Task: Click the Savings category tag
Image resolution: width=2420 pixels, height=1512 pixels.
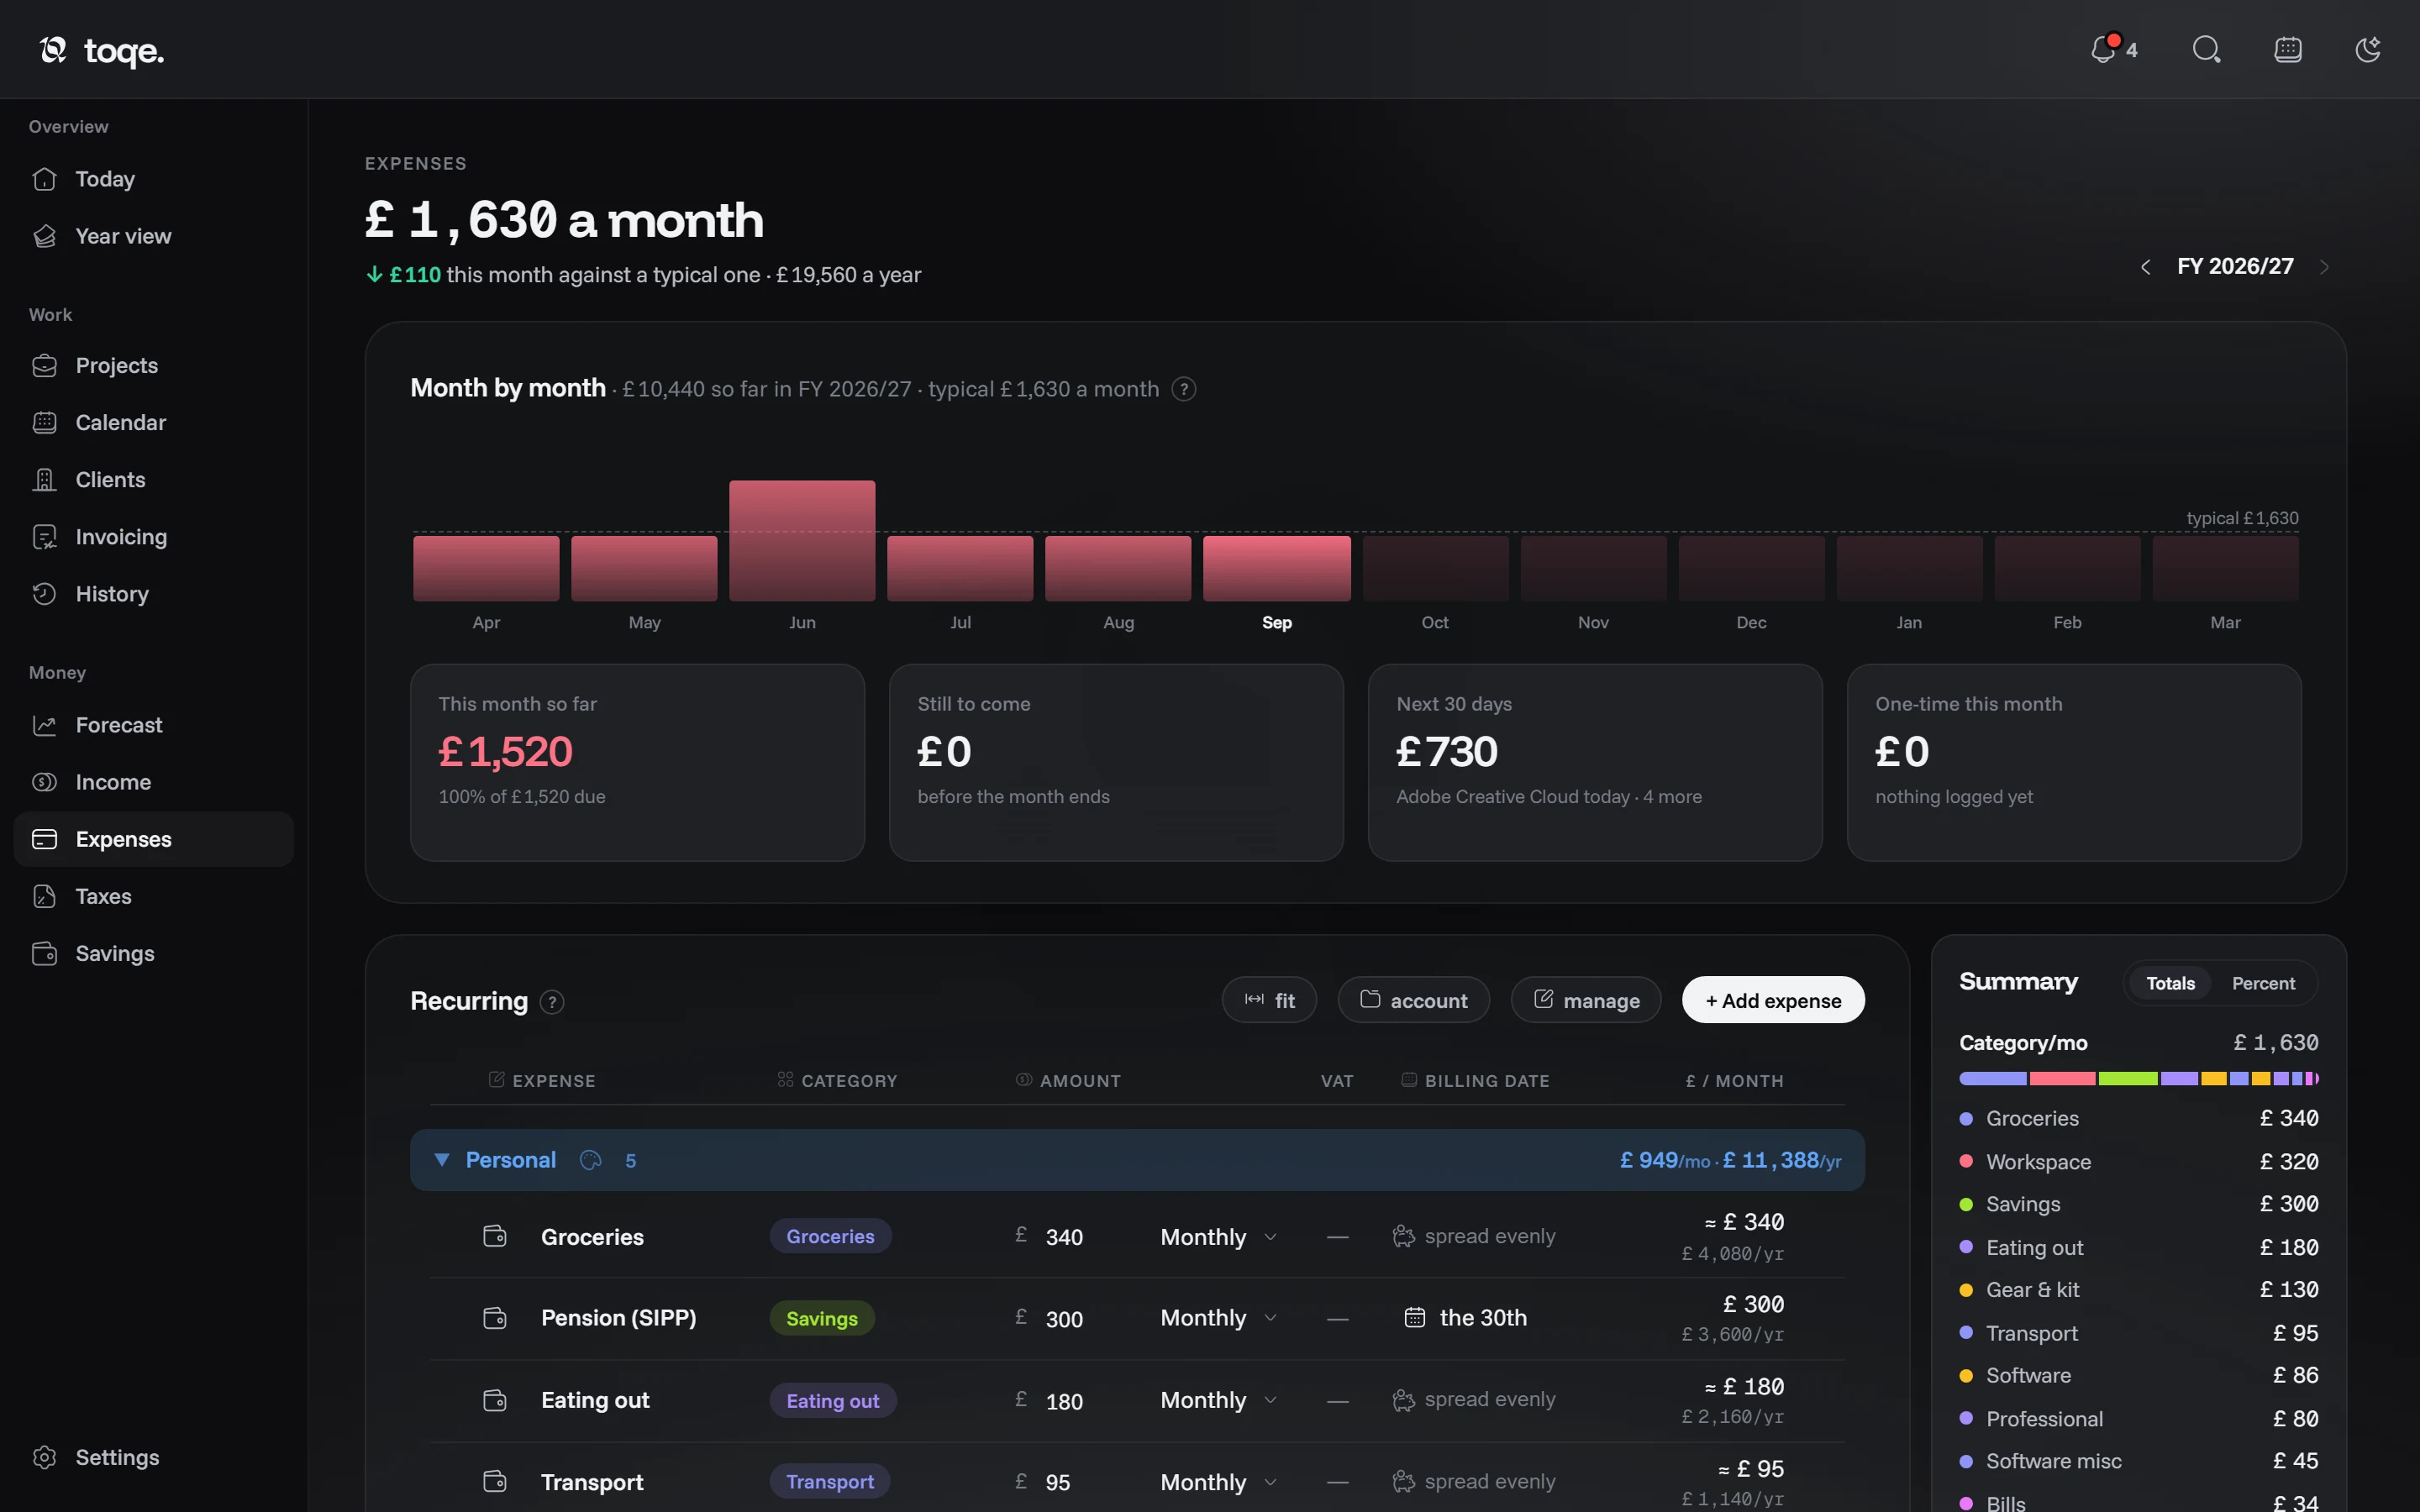Action: [x=822, y=1319]
